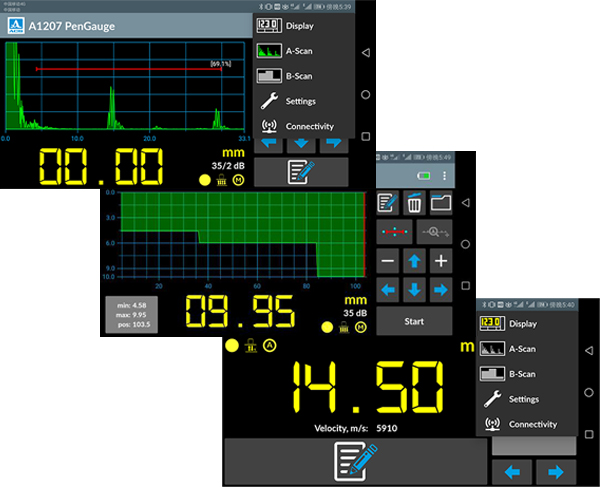Tap Android home circle beside B-Scan screen
This screenshot has height=487, width=600.
465,244
